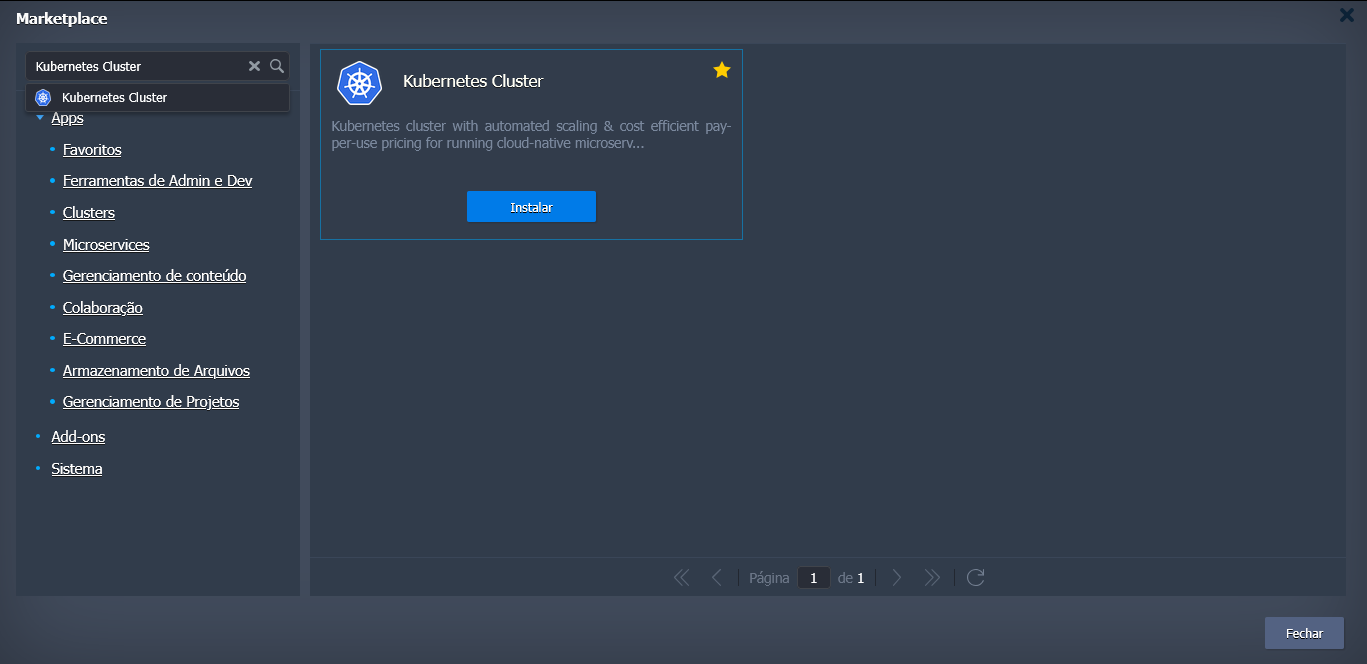Open the Colaboração category

tap(103, 308)
